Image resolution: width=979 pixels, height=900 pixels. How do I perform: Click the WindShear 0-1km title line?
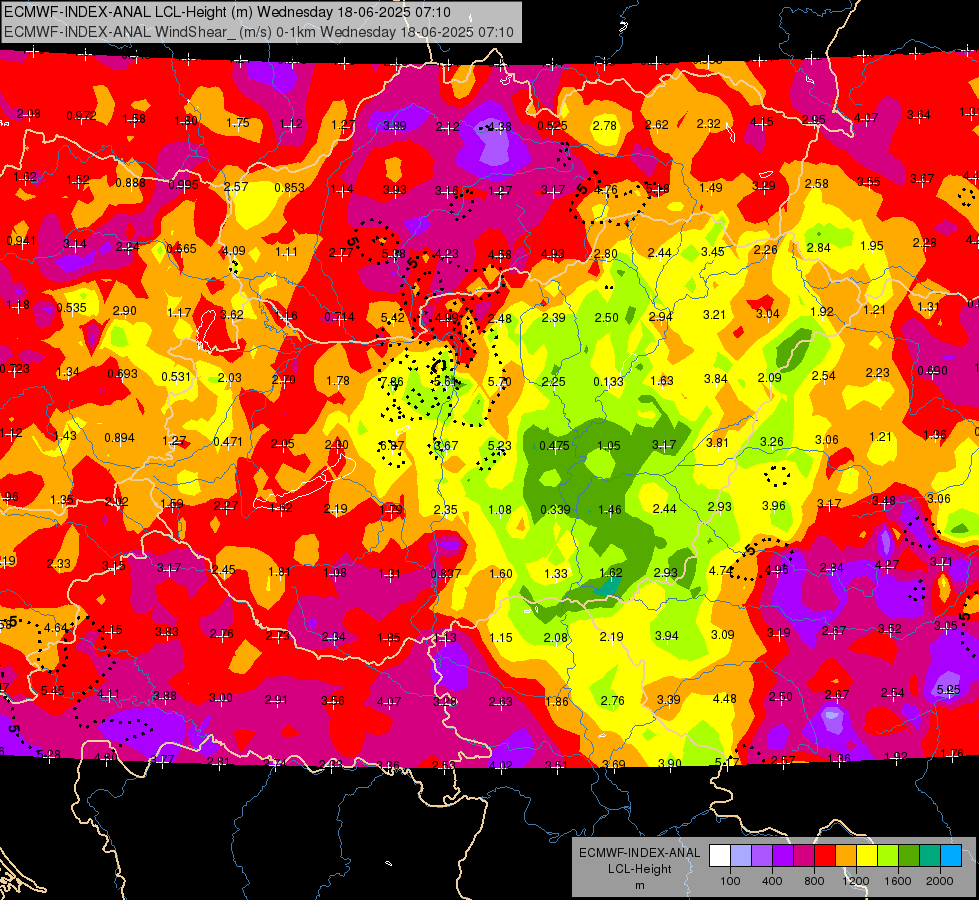point(258,32)
